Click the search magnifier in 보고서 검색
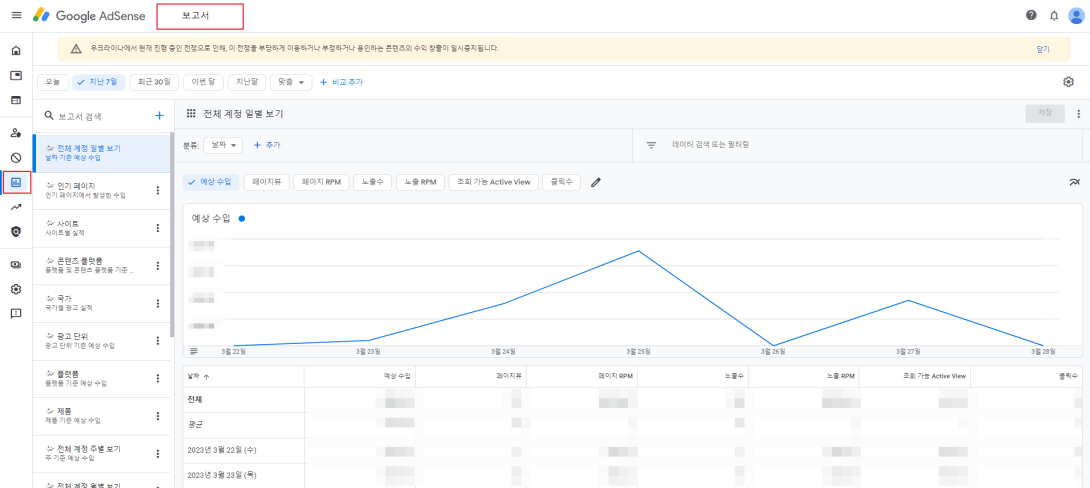The image size is (1090, 488). click(x=49, y=115)
